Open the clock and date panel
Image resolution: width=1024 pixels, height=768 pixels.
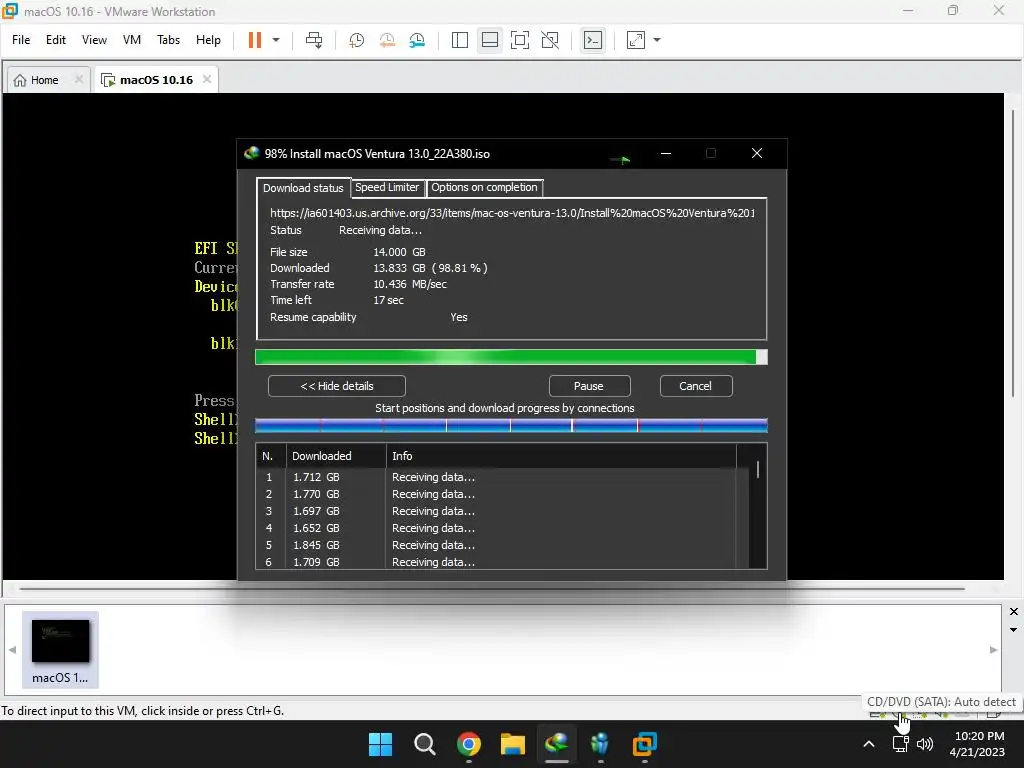(x=978, y=744)
